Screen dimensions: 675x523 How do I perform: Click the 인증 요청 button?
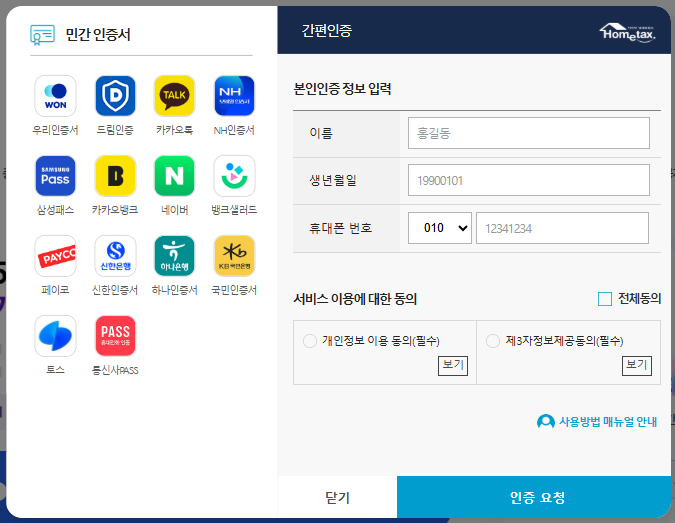pos(534,497)
